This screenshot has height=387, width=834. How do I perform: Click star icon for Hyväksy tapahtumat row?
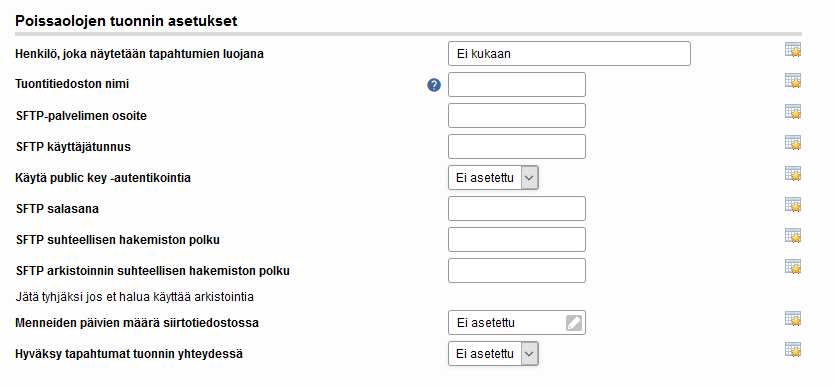tap(793, 350)
